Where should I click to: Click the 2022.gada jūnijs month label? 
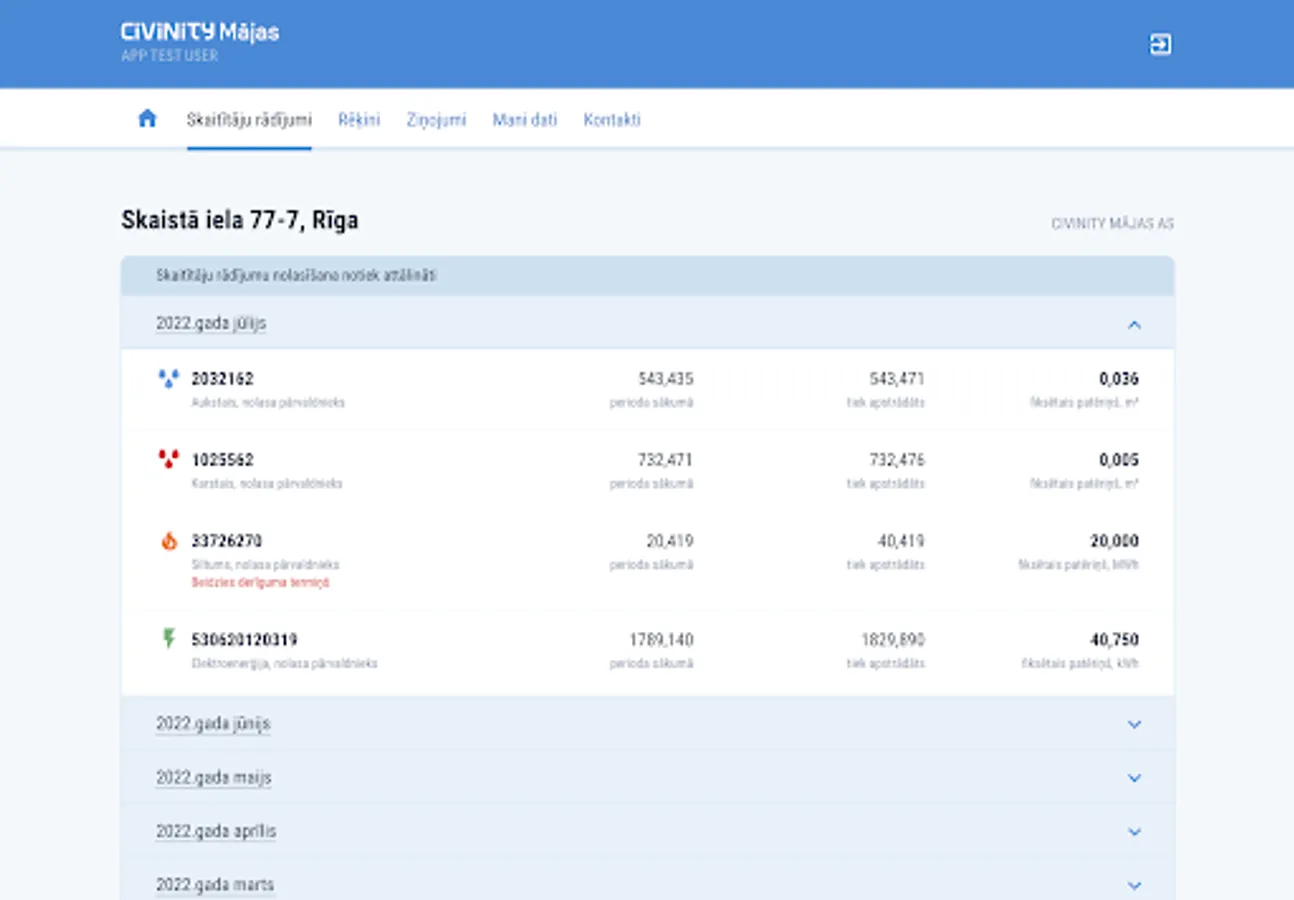click(x=213, y=724)
